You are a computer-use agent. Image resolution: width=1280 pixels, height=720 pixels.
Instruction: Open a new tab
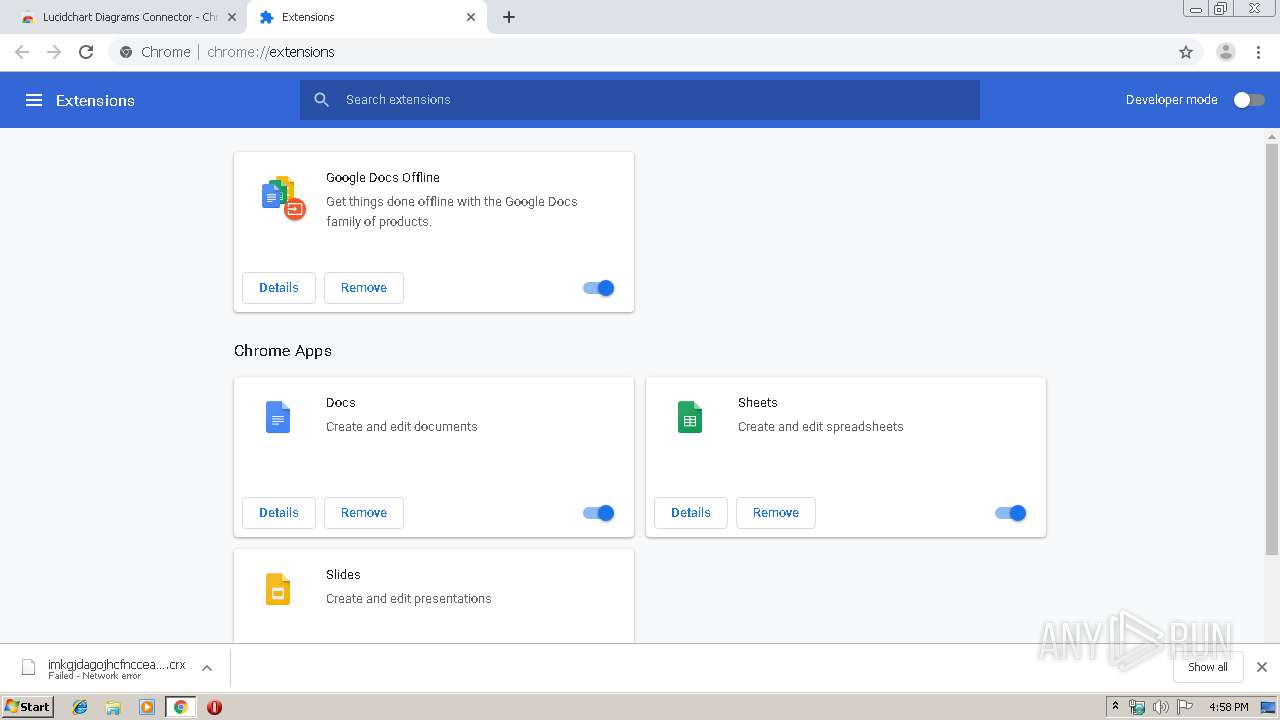509,17
